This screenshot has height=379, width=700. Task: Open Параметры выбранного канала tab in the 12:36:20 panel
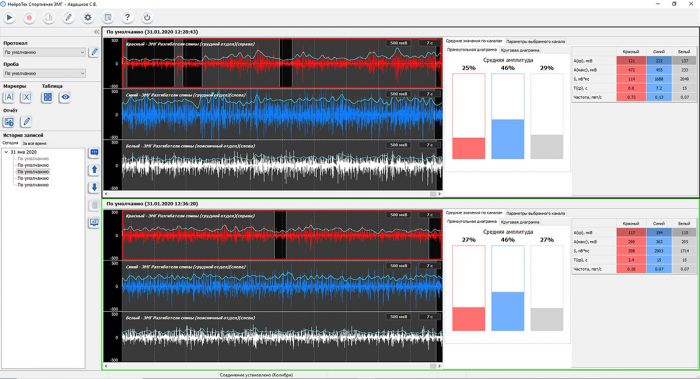click(x=536, y=213)
